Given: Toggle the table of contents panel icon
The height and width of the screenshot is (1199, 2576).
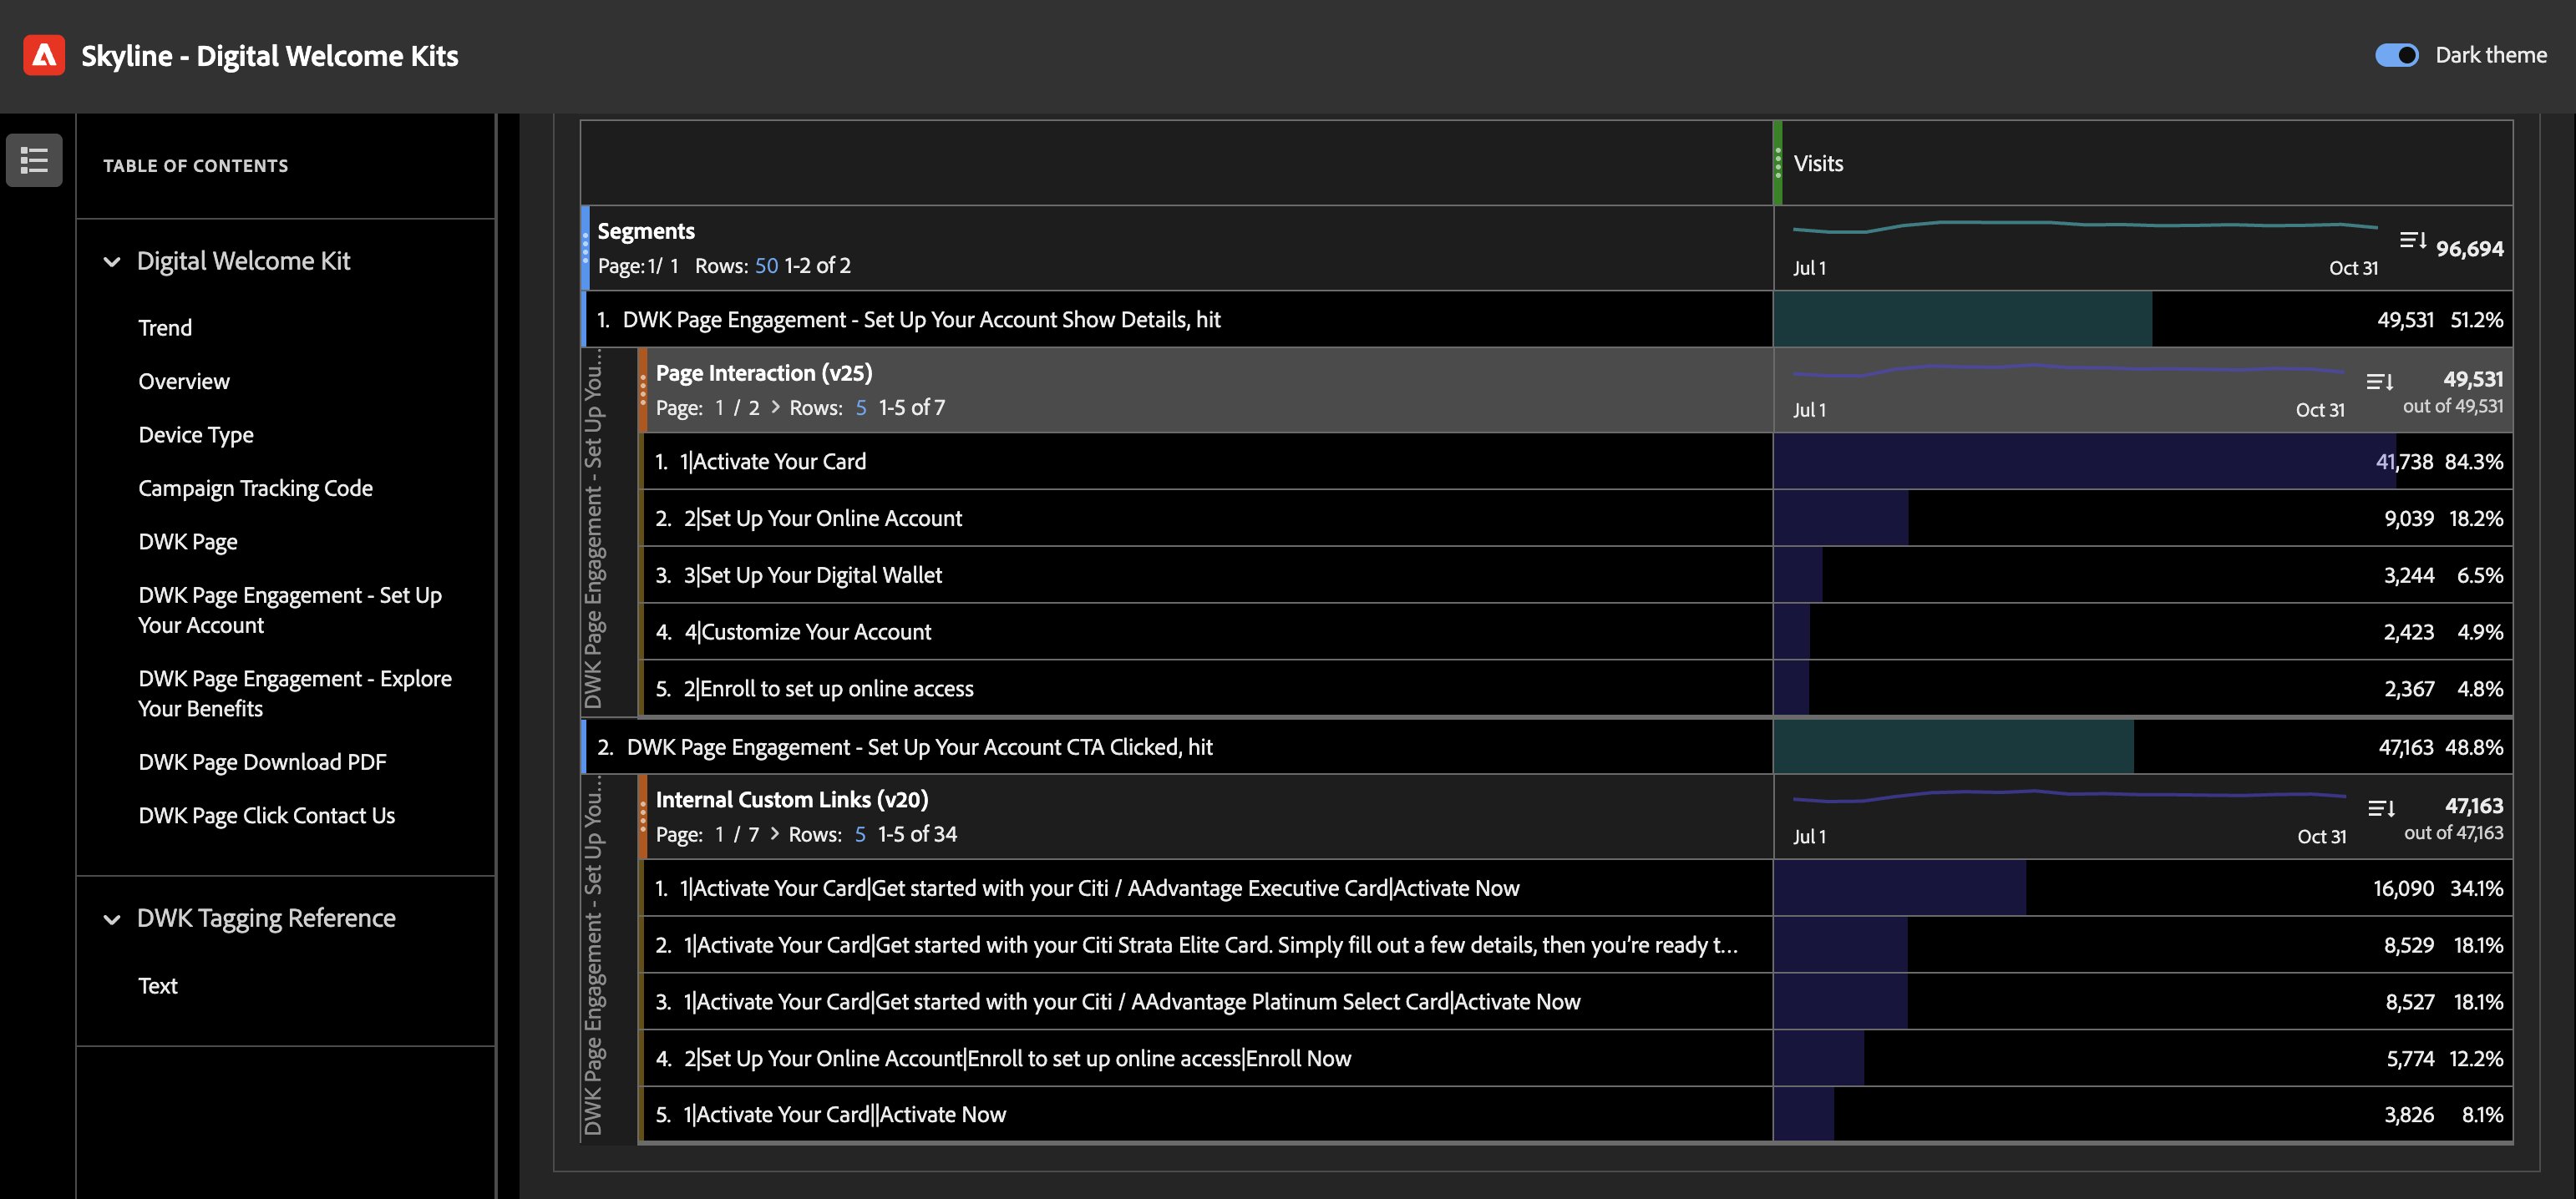Looking at the screenshot, I should pyautogui.click(x=34, y=160).
